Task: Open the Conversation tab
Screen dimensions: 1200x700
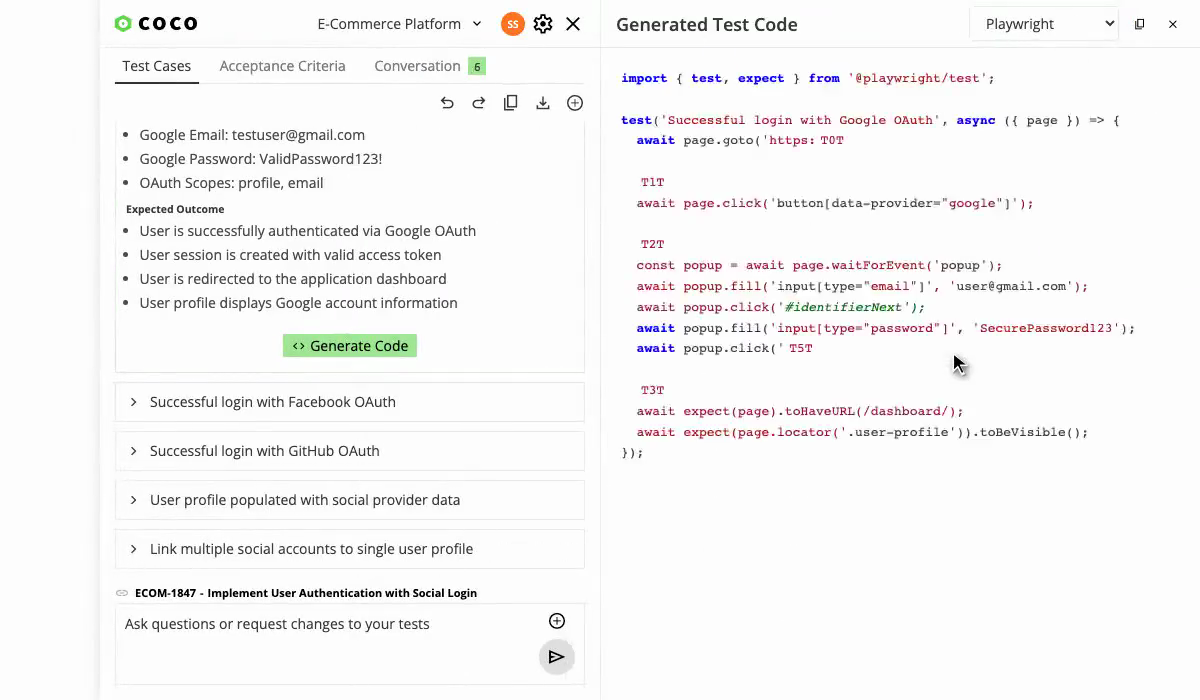Action: pyautogui.click(x=417, y=66)
